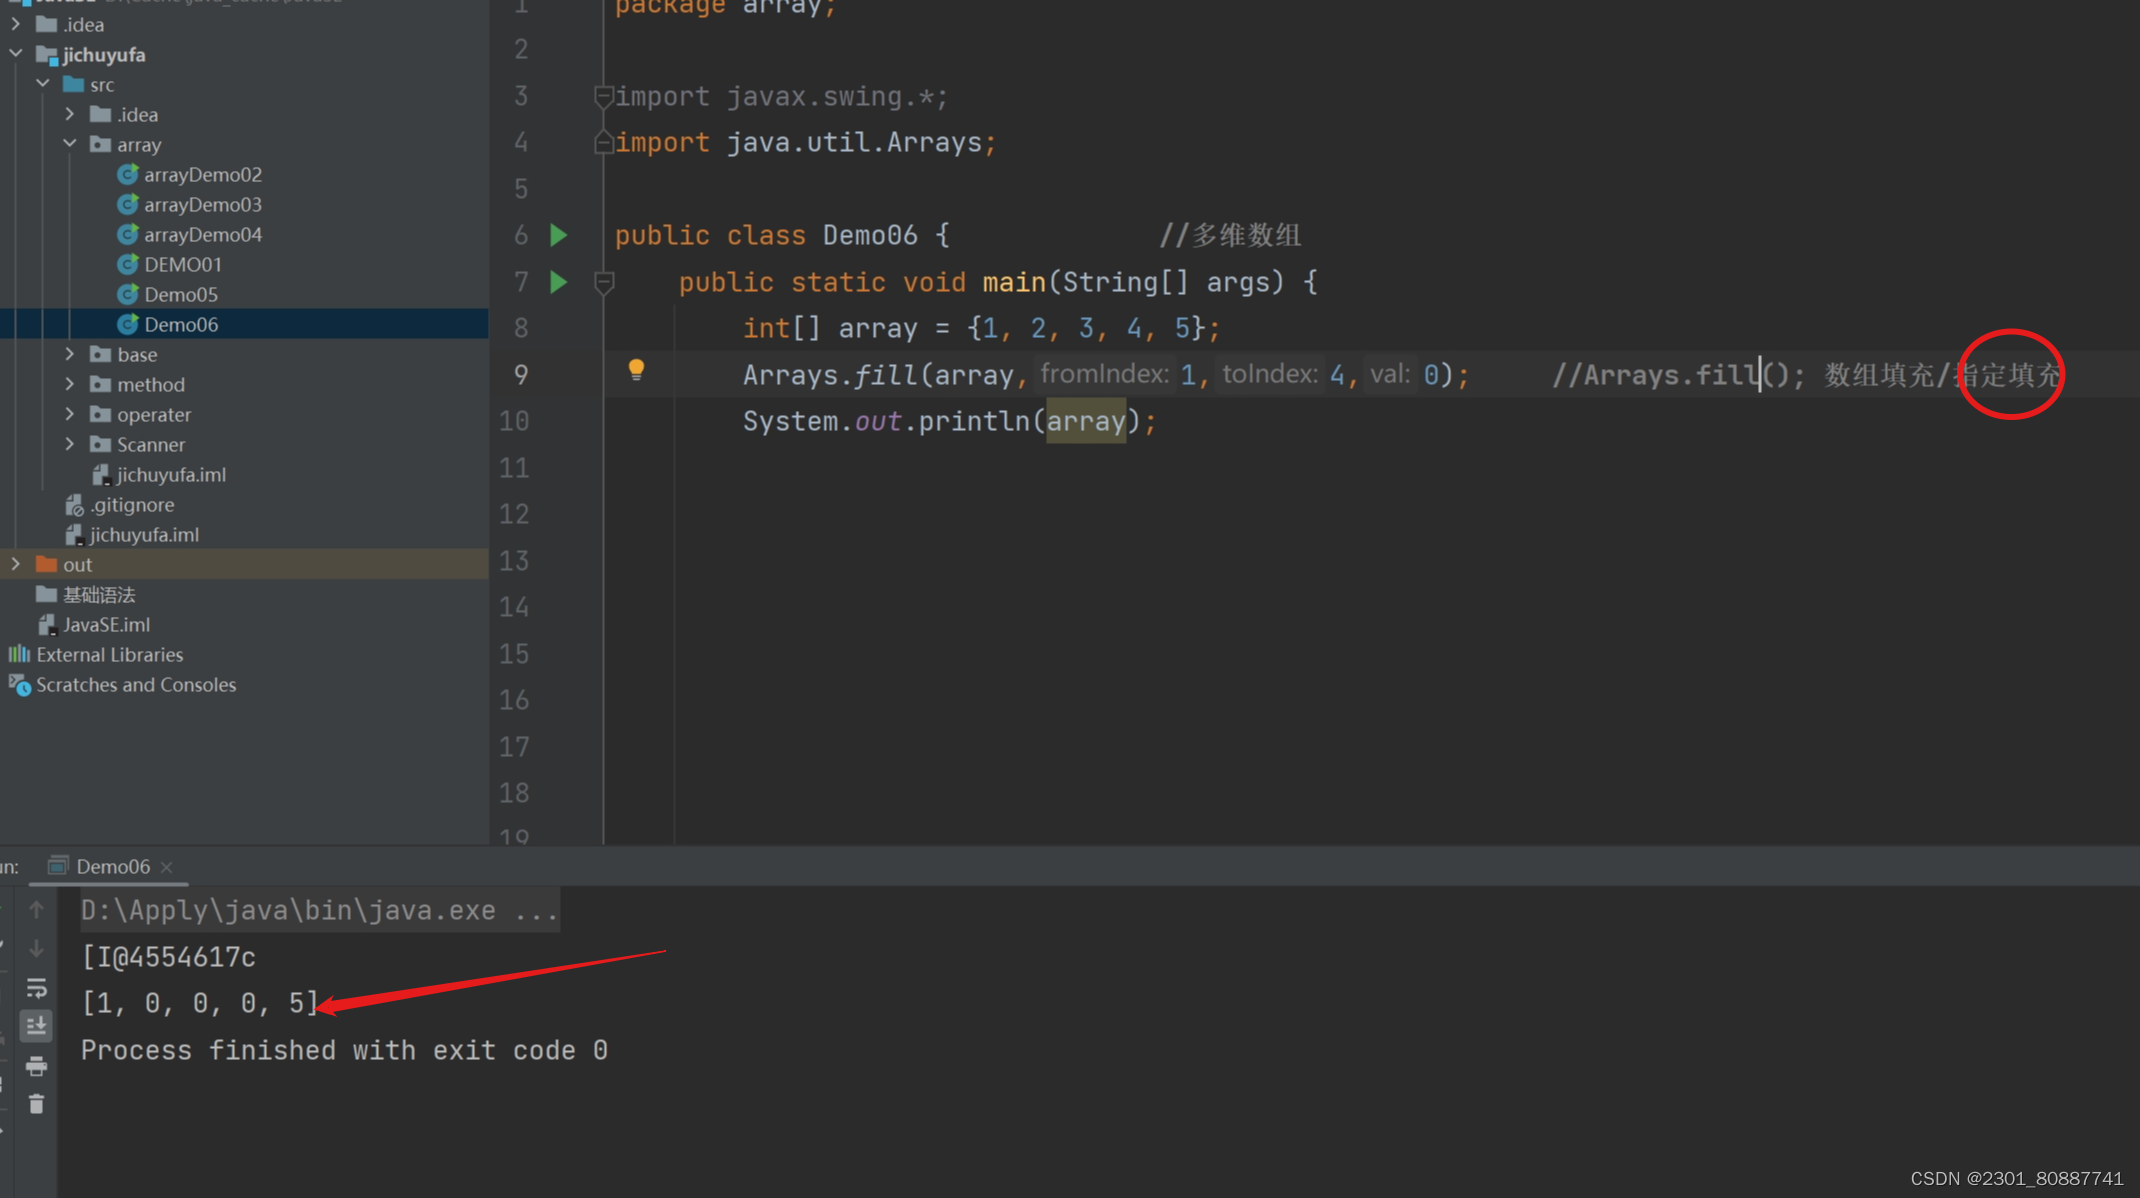The width and height of the screenshot is (2140, 1198).
Task: Expand the out folder
Action: [15, 563]
